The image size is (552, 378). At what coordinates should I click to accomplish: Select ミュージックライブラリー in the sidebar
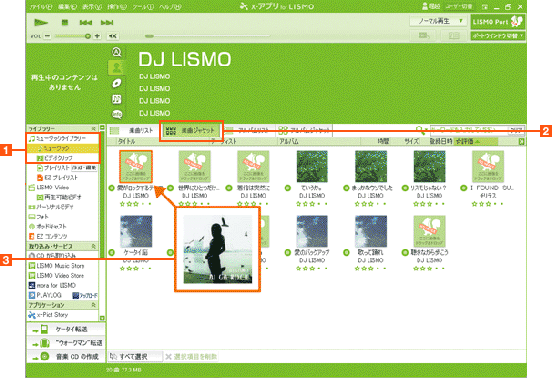point(57,138)
